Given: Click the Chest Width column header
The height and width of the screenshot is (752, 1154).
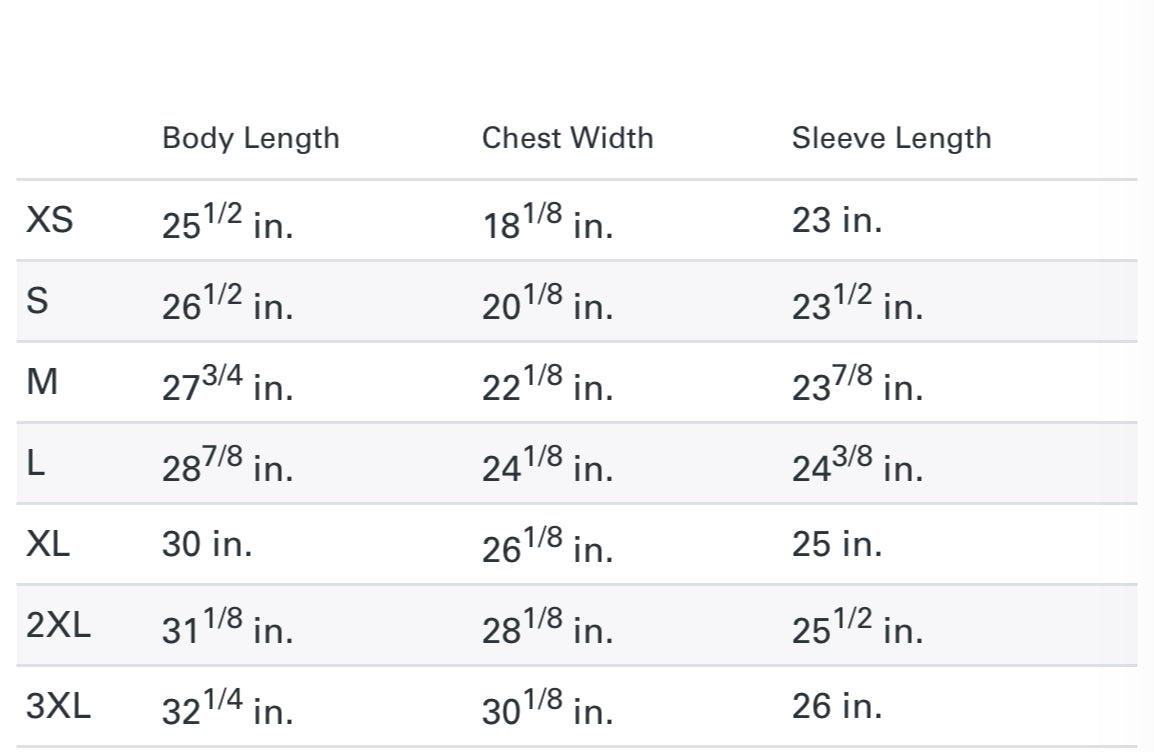Looking at the screenshot, I should click(567, 138).
